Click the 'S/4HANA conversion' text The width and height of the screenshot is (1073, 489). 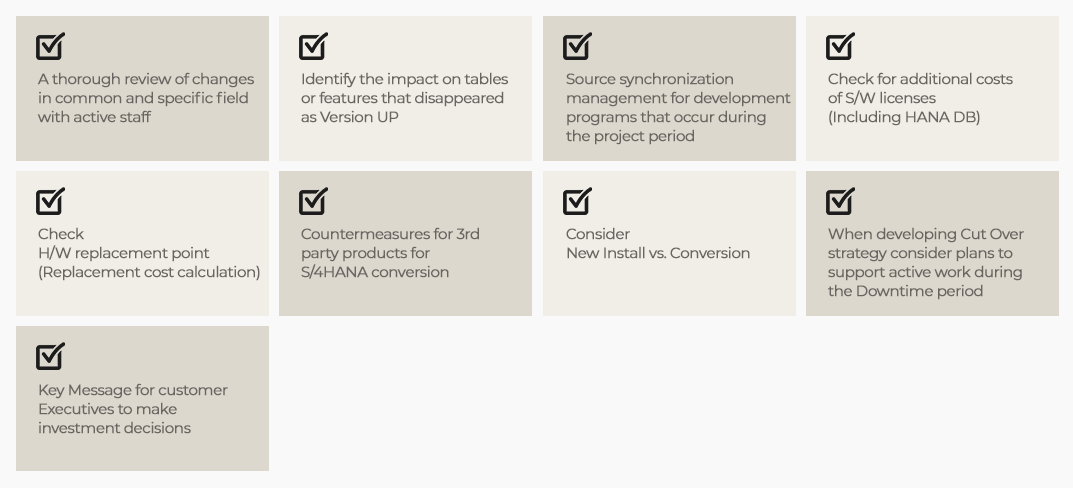(x=375, y=272)
